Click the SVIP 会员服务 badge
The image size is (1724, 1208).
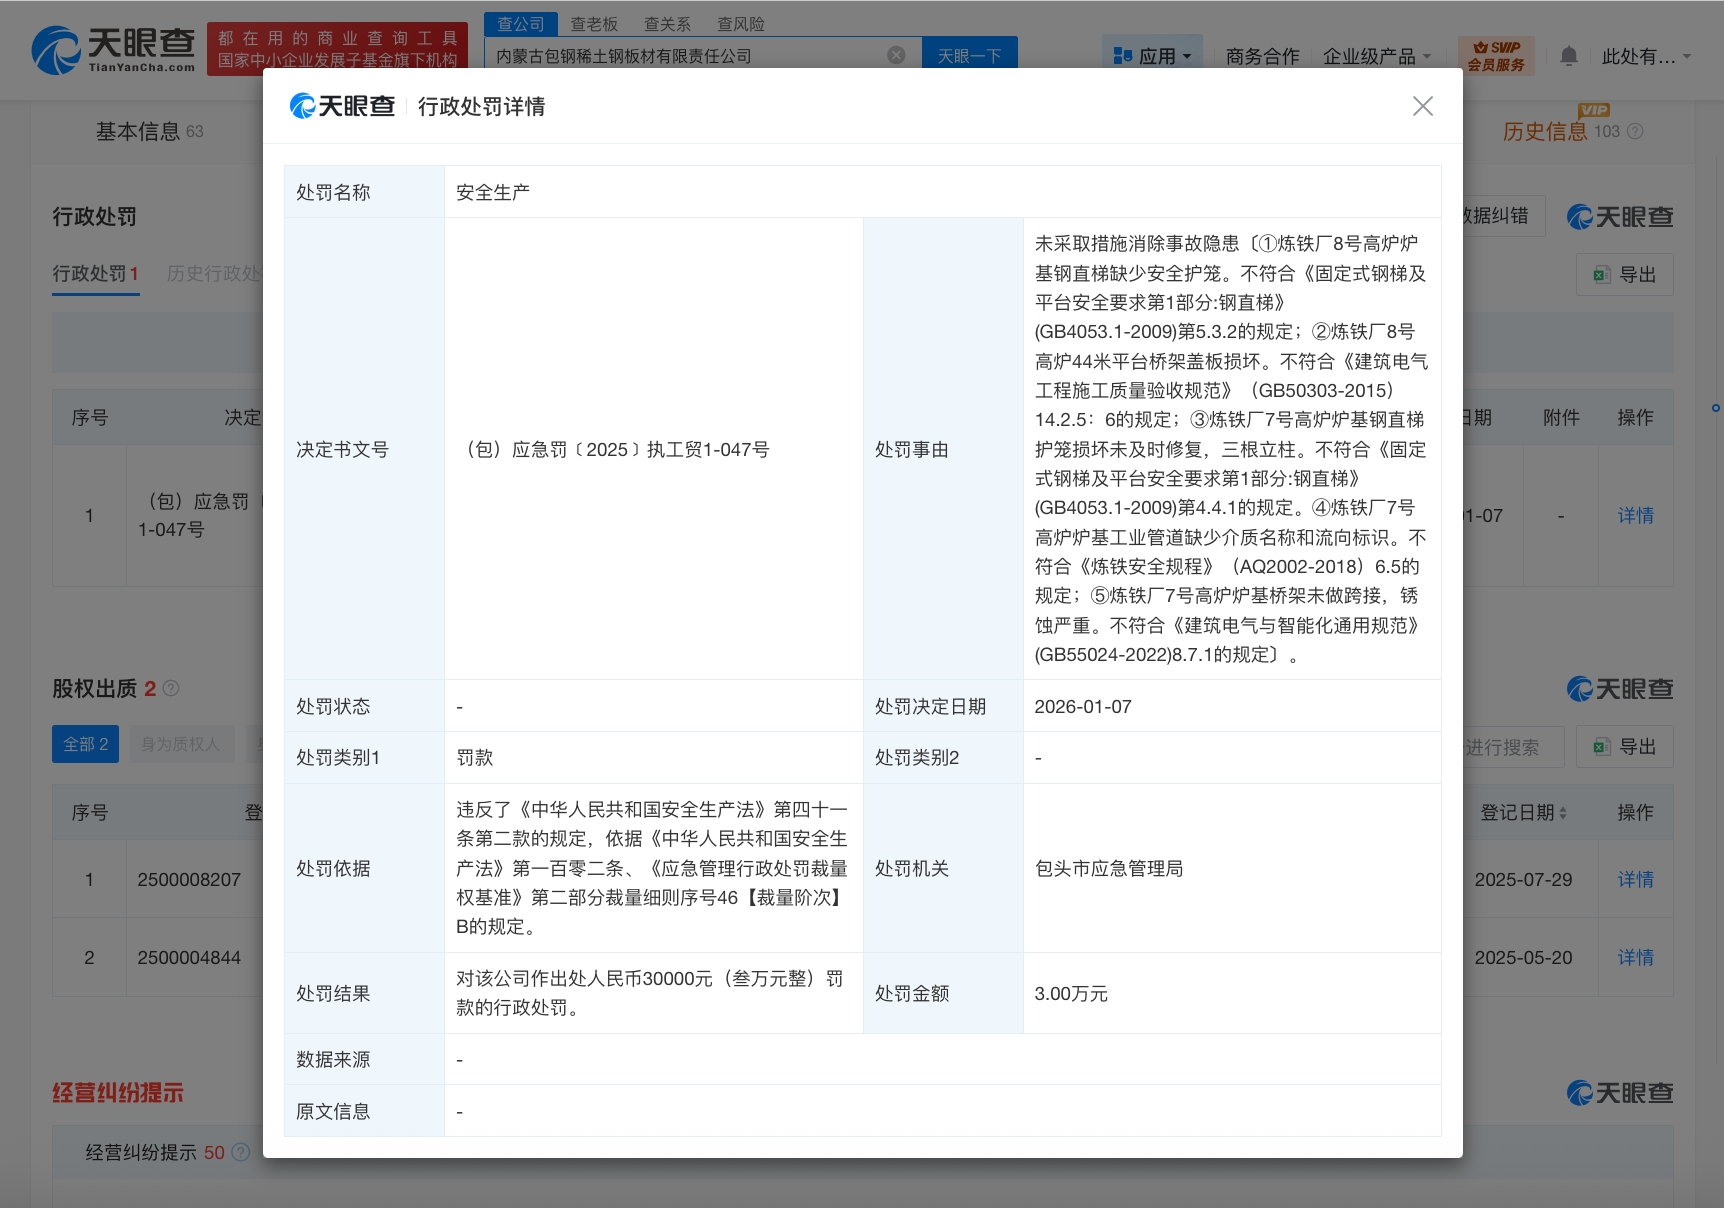pos(1496,54)
